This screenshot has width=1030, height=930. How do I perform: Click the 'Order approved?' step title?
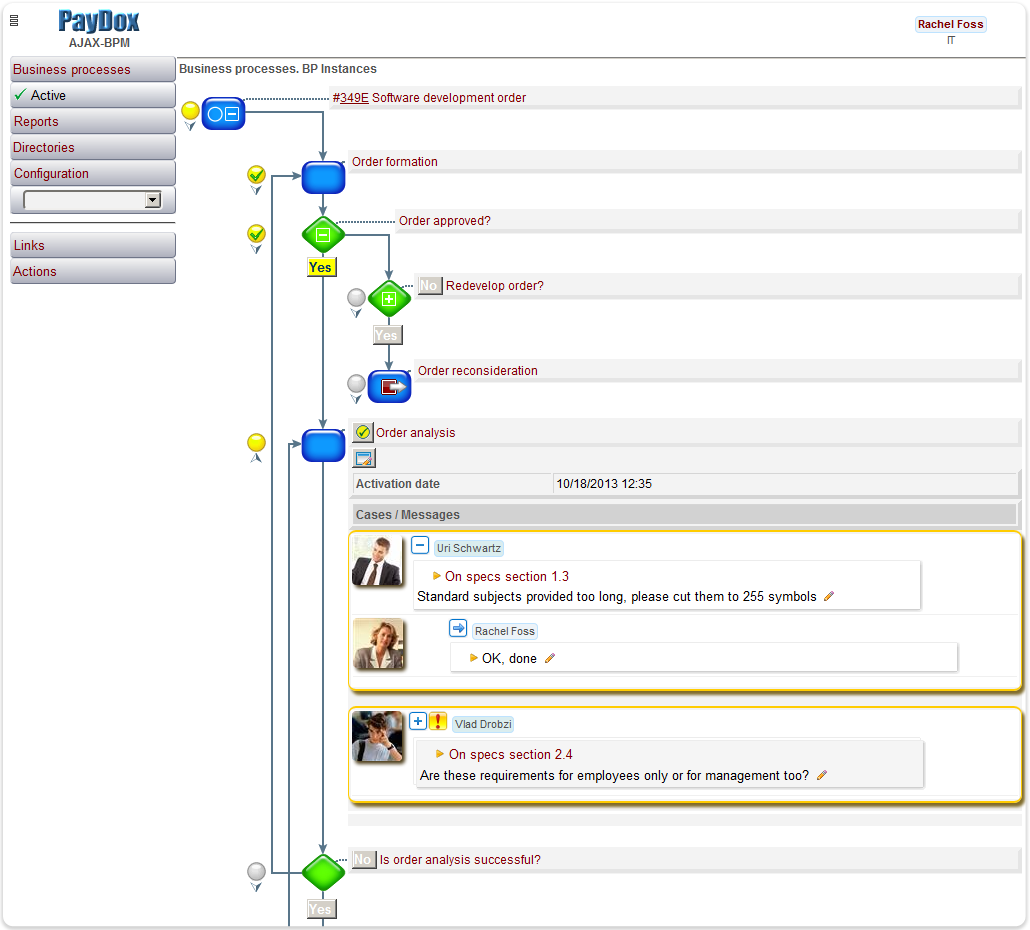click(x=445, y=221)
